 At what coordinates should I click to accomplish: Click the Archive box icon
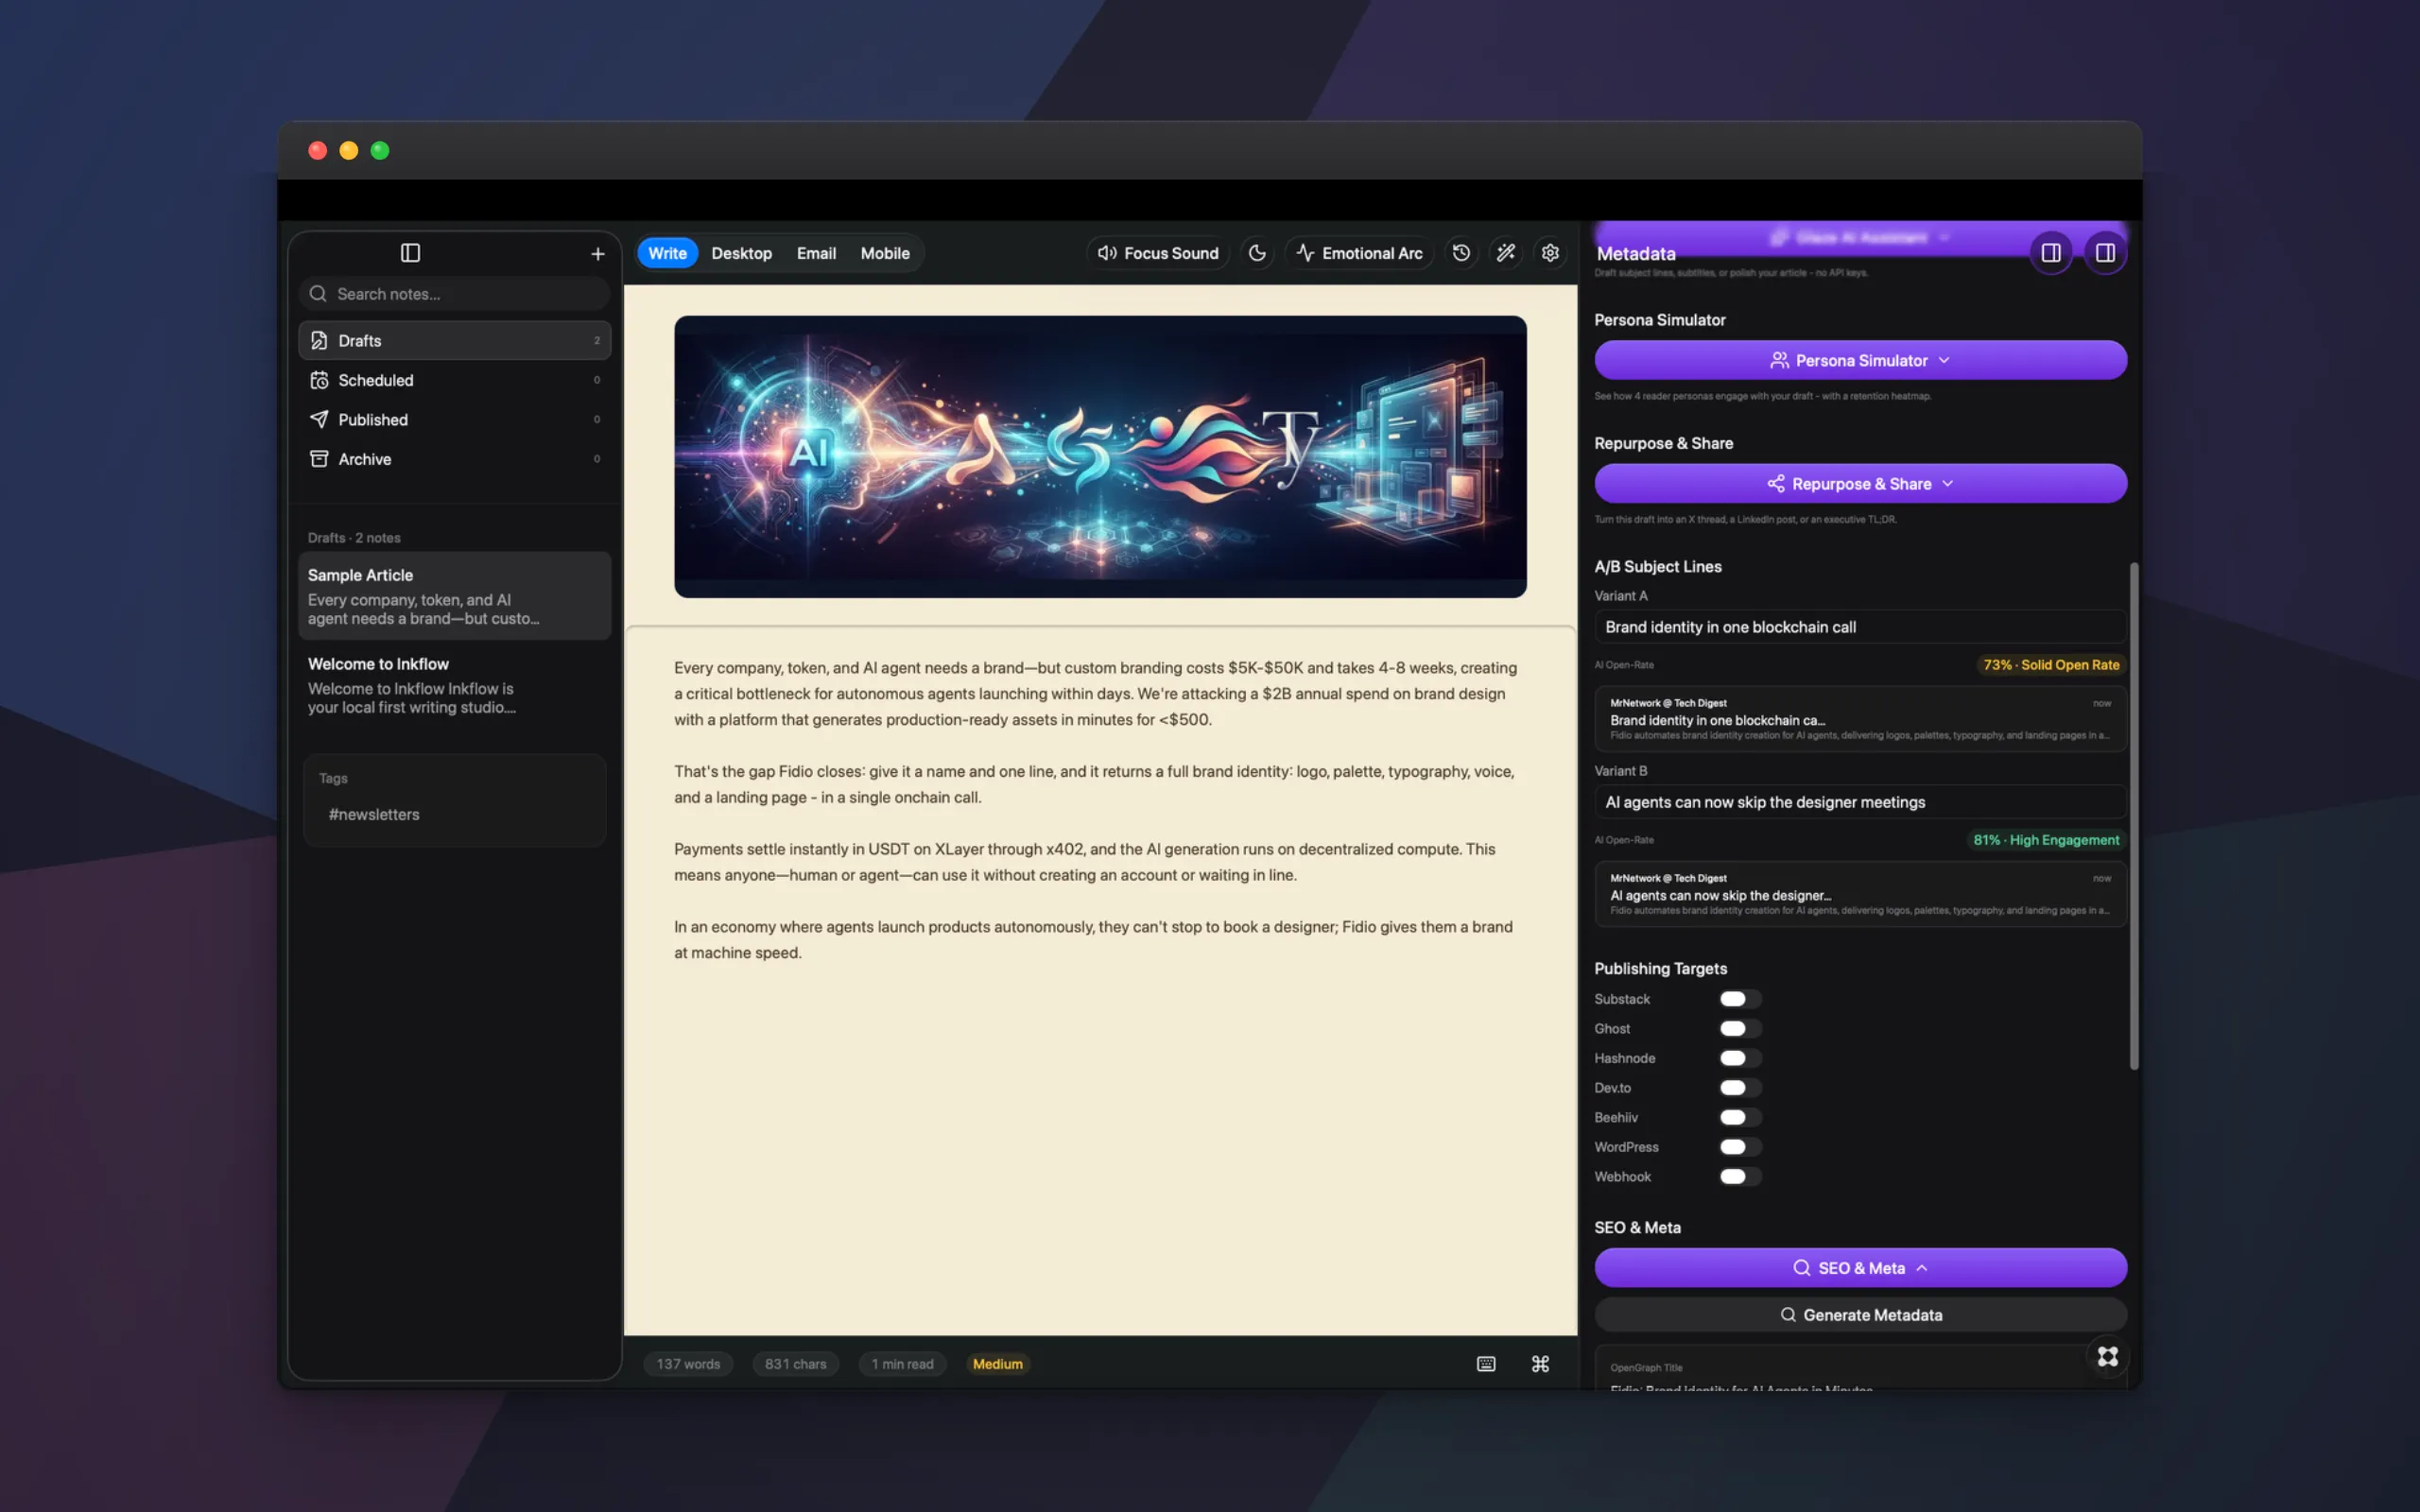click(319, 459)
